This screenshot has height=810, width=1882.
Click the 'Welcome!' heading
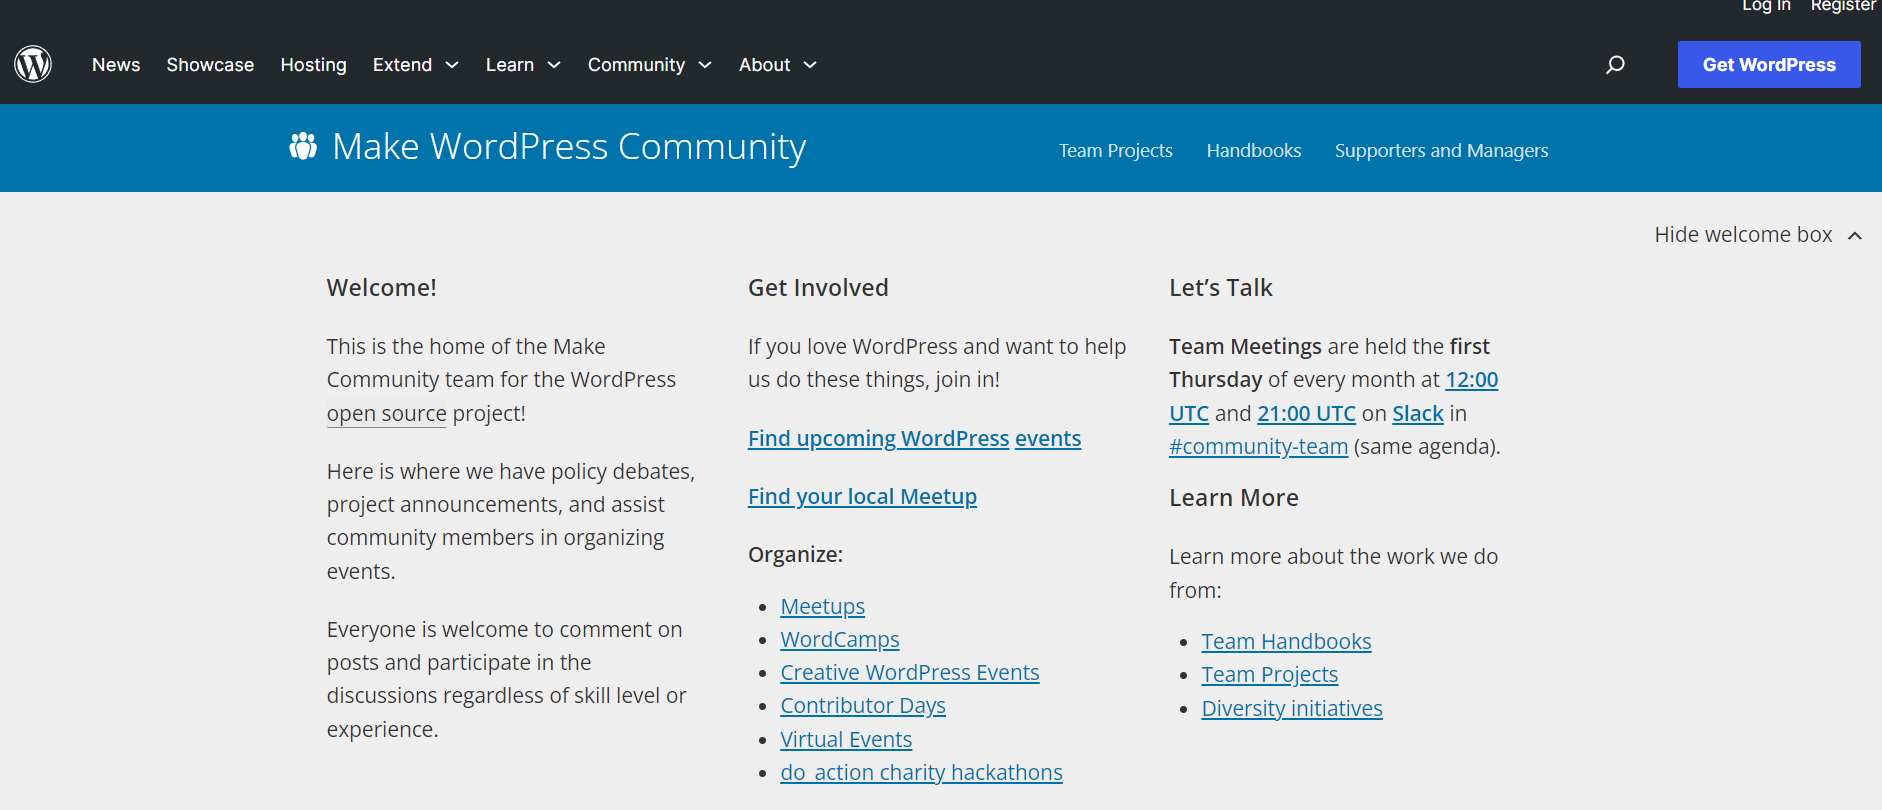point(382,288)
